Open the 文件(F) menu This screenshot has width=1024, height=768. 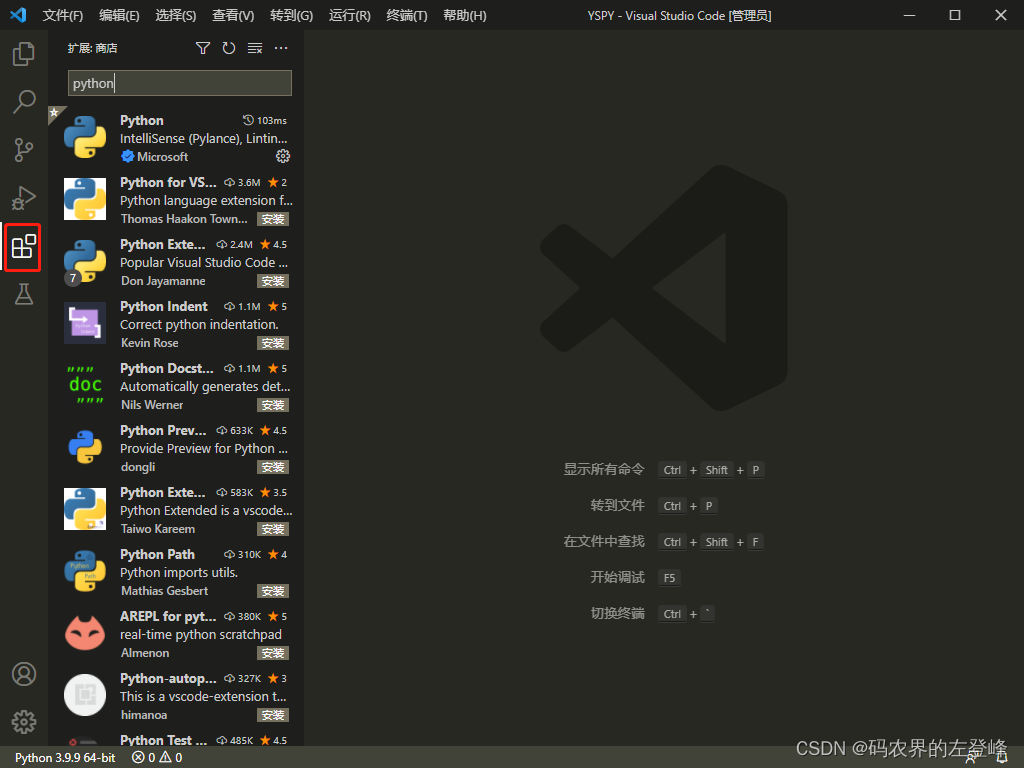63,15
